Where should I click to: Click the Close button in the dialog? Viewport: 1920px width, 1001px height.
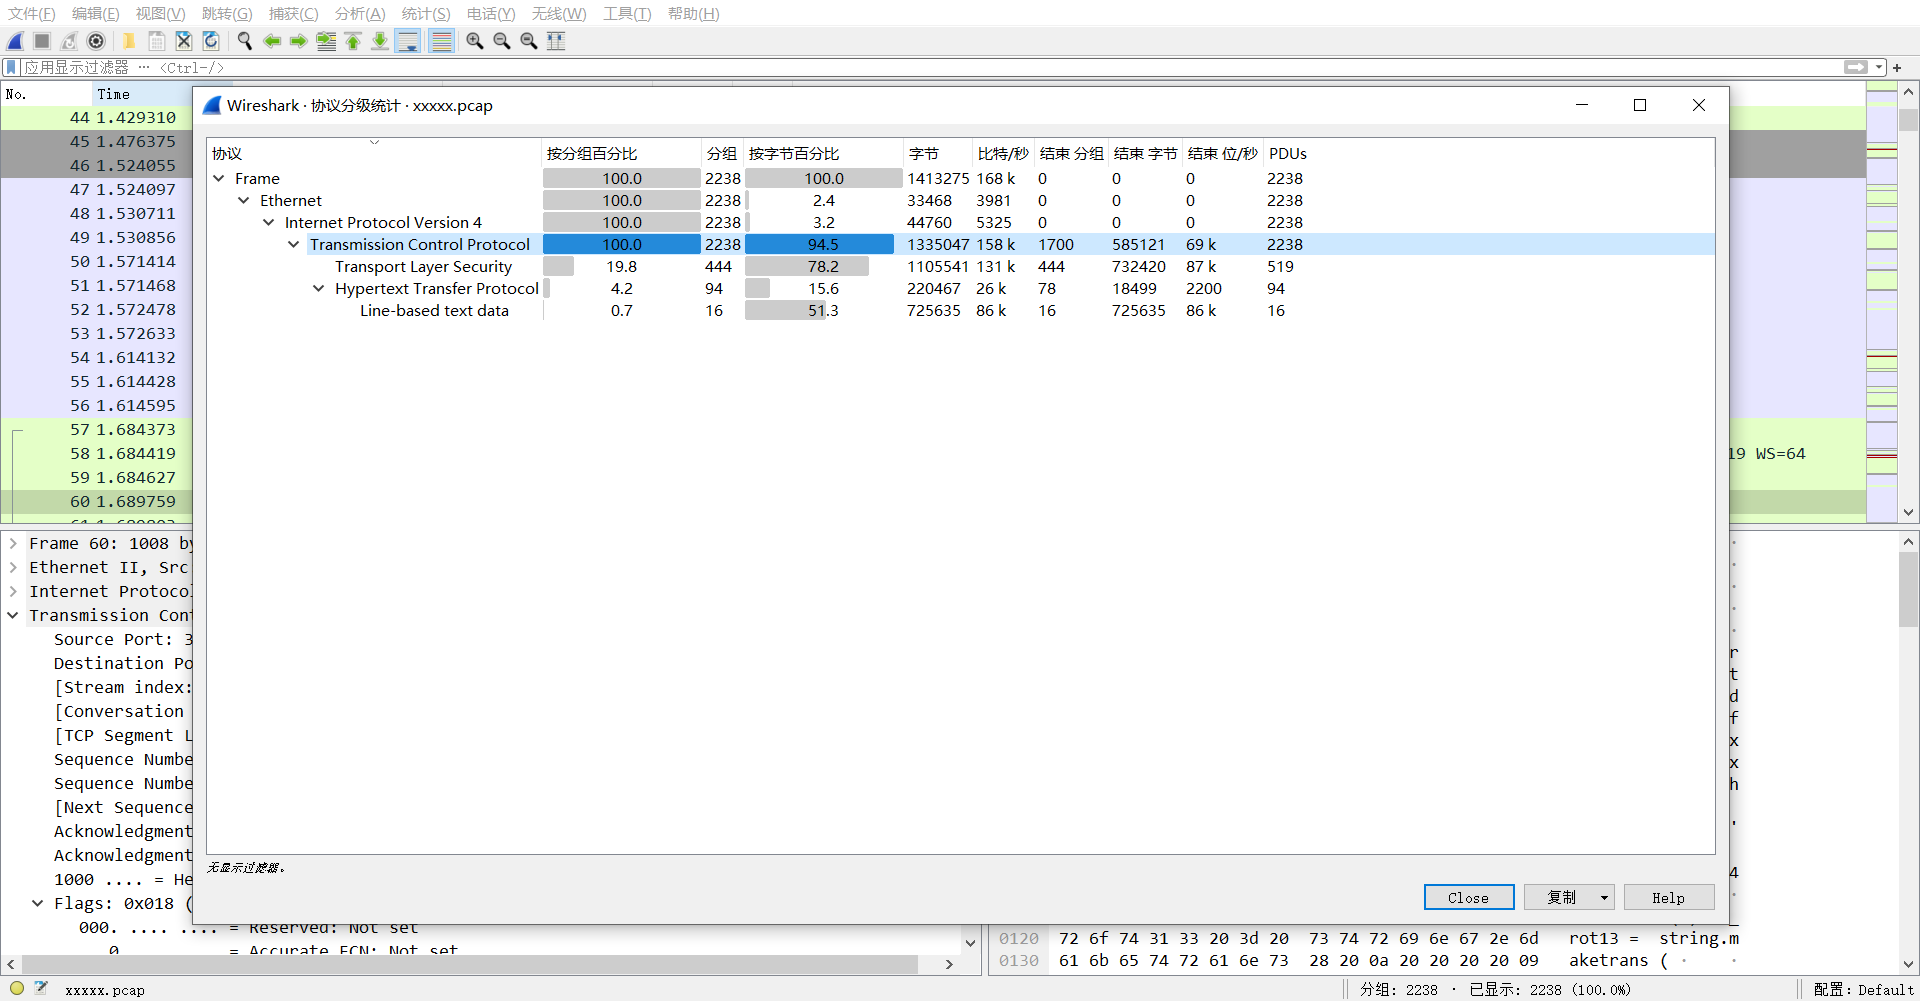[x=1468, y=897]
